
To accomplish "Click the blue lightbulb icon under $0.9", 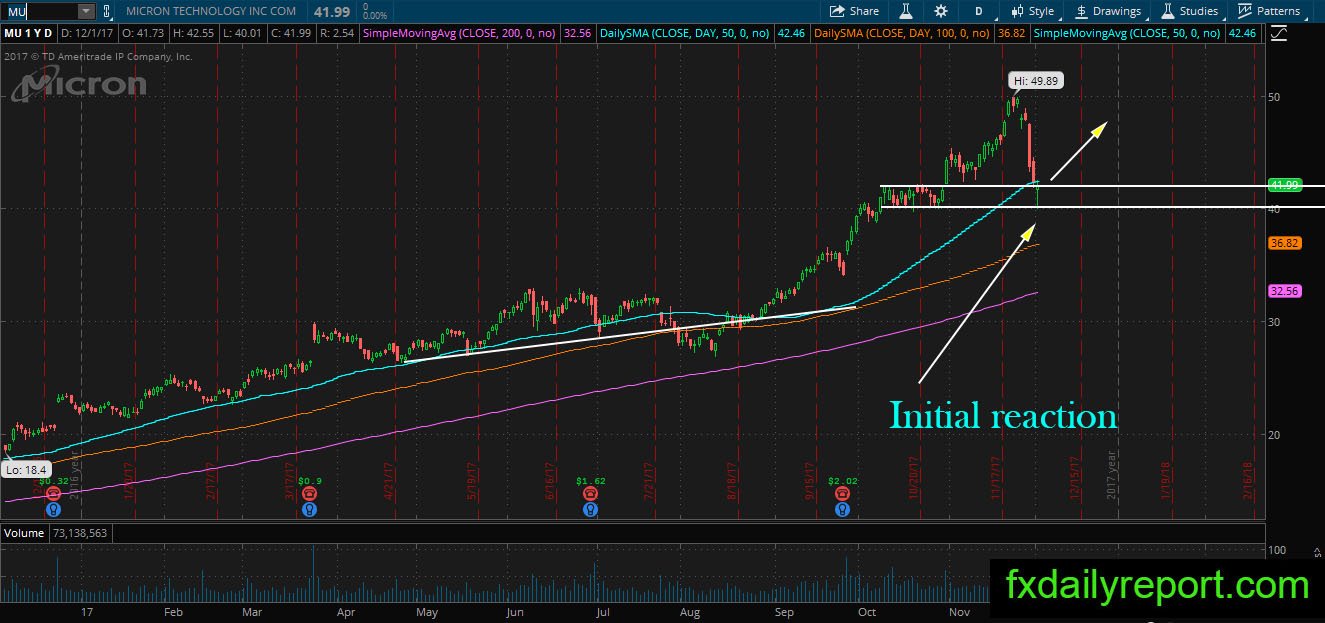I will [x=309, y=509].
